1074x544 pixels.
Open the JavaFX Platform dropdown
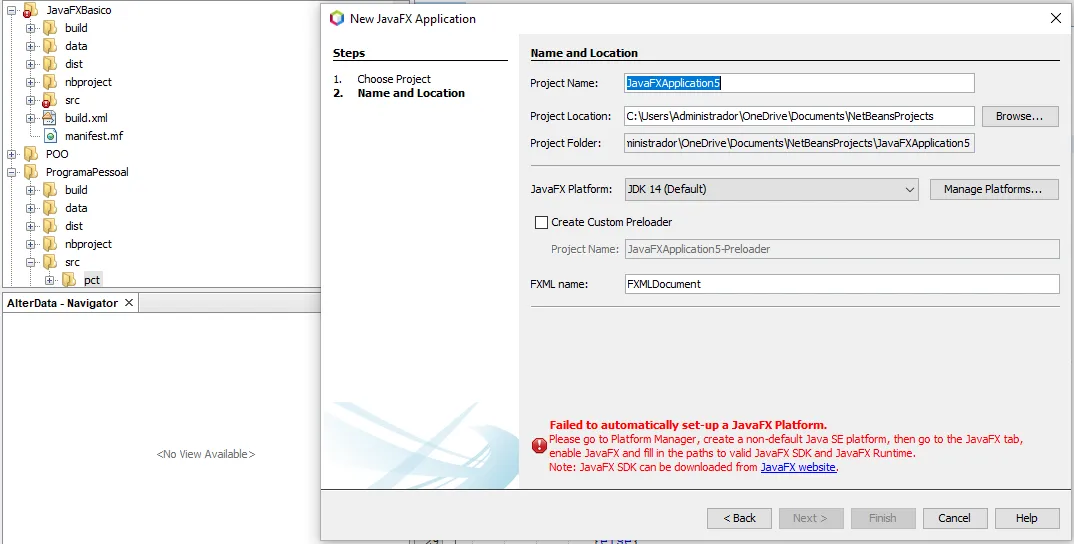point(771,189)
